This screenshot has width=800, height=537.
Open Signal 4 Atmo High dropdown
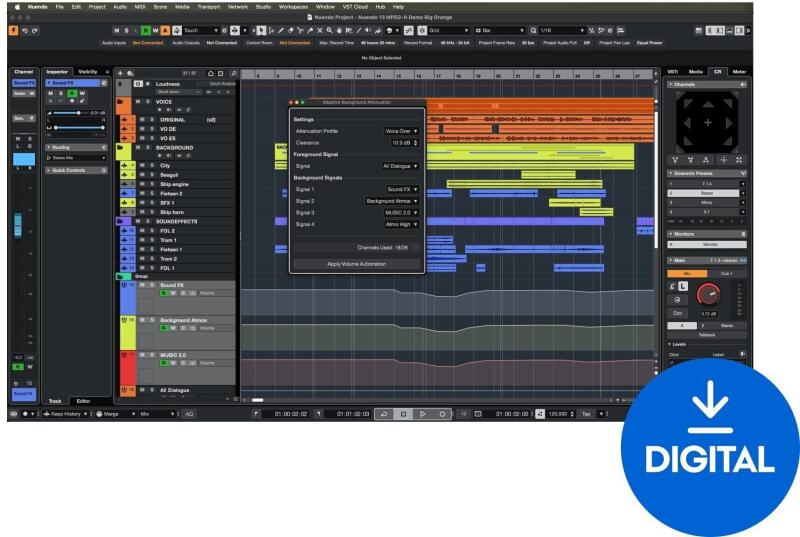pyautogui.click(x=402, y=224)
